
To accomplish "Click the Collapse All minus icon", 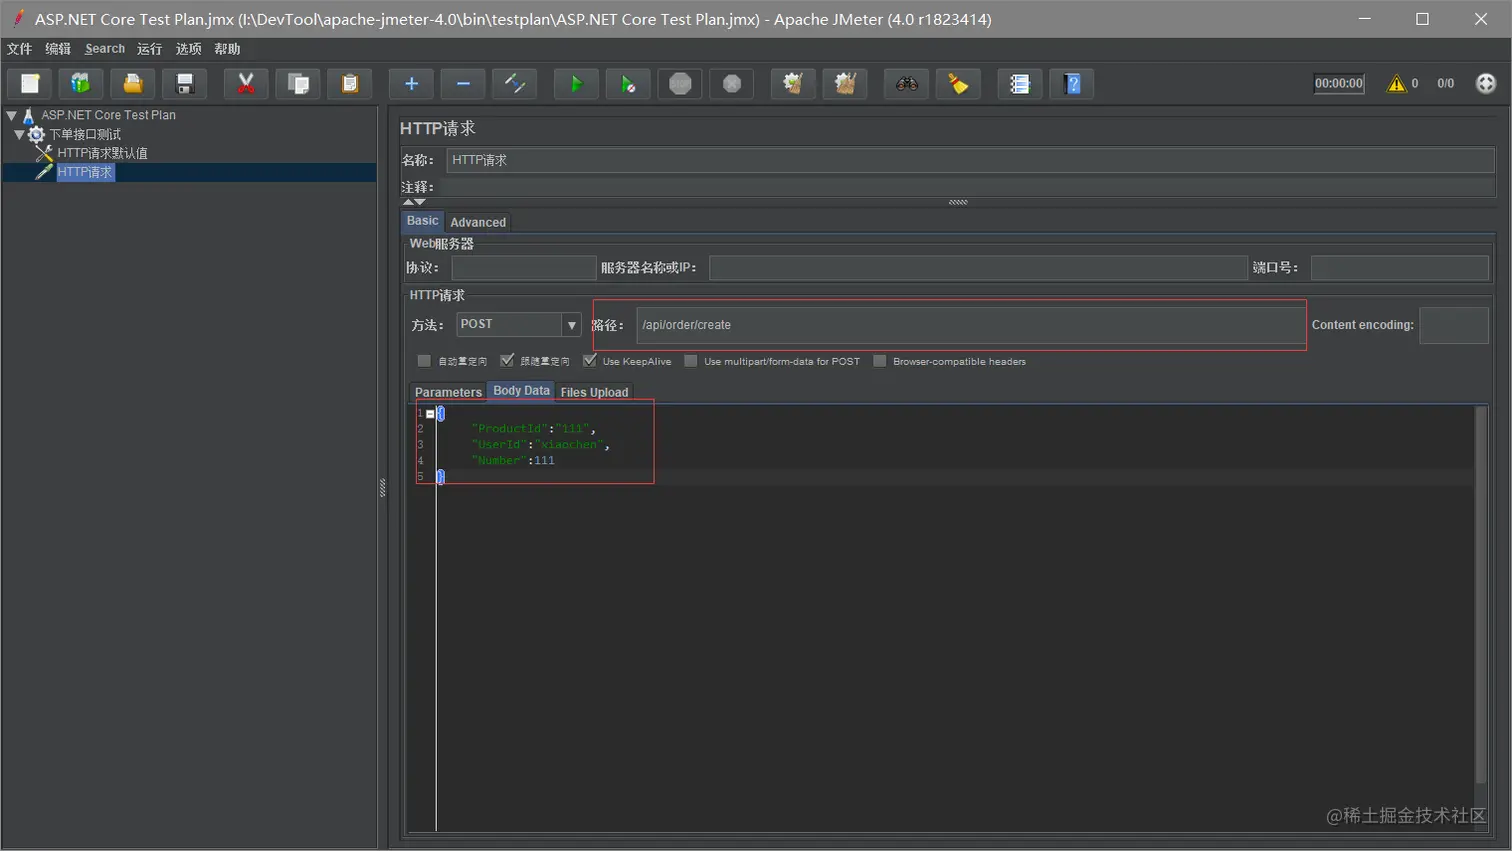I will (x=463, y=84).
